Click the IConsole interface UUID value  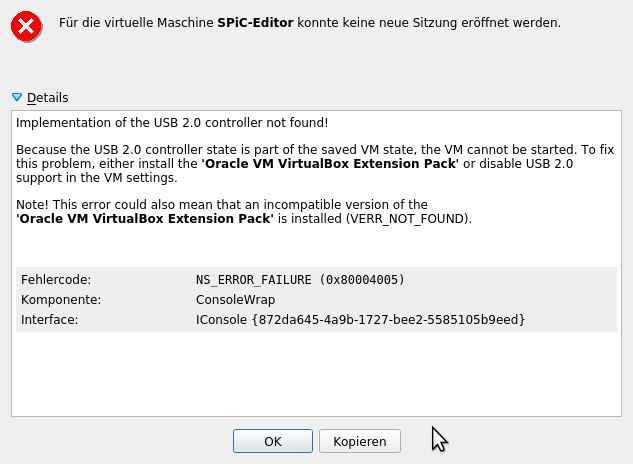(x=360, y=319)
